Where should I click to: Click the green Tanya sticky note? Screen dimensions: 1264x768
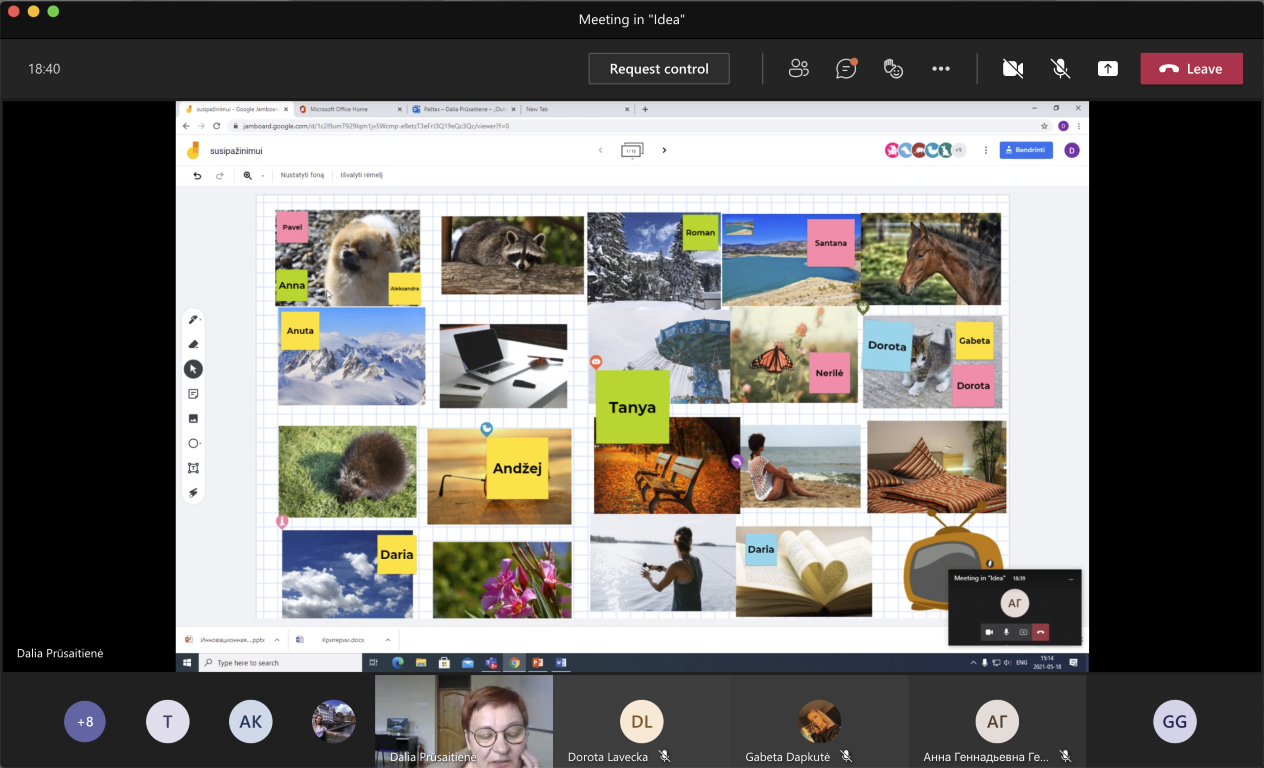pos(632,407)
